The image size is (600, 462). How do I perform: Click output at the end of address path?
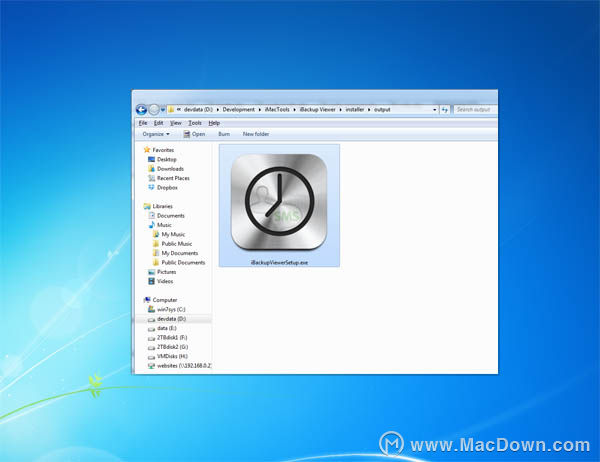[x=382, y=109]
